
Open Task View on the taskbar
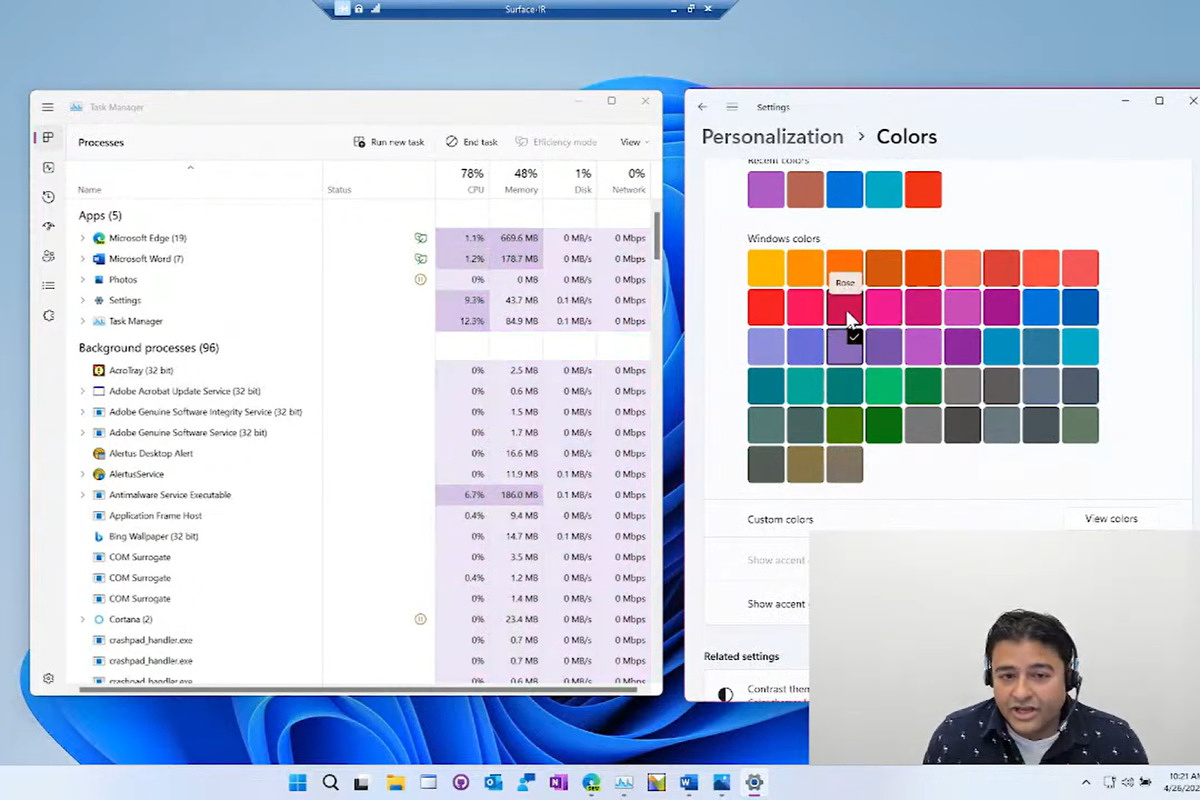click(362, 782)
